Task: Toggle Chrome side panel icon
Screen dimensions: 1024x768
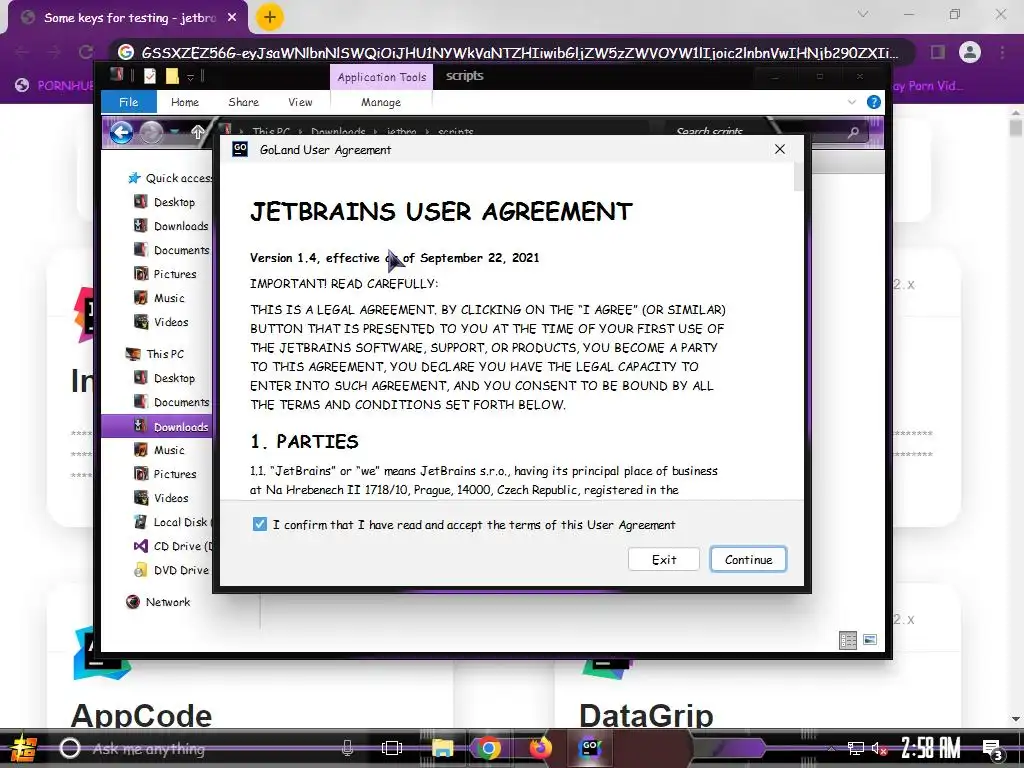Action: (x=938, y=52)
